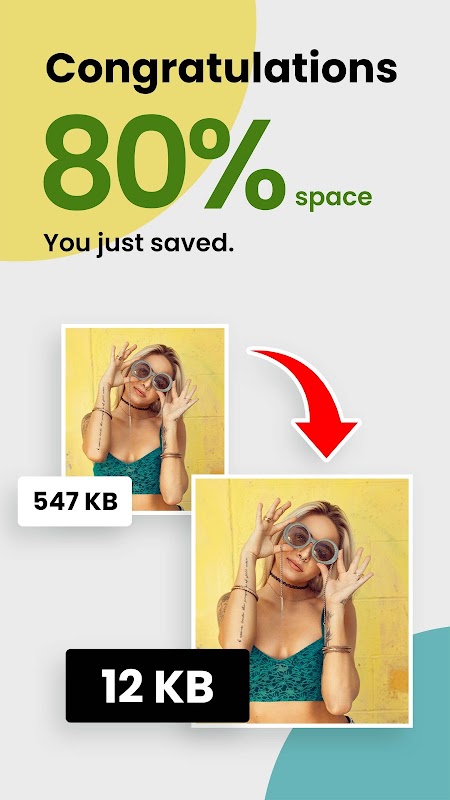Screen dimensions: 450x800
Task: Tap the black 12 KB size label
Action: [158, 685]
